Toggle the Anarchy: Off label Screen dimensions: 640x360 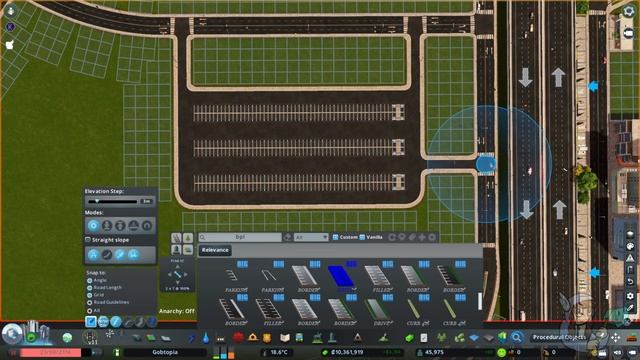coord(177,311)
